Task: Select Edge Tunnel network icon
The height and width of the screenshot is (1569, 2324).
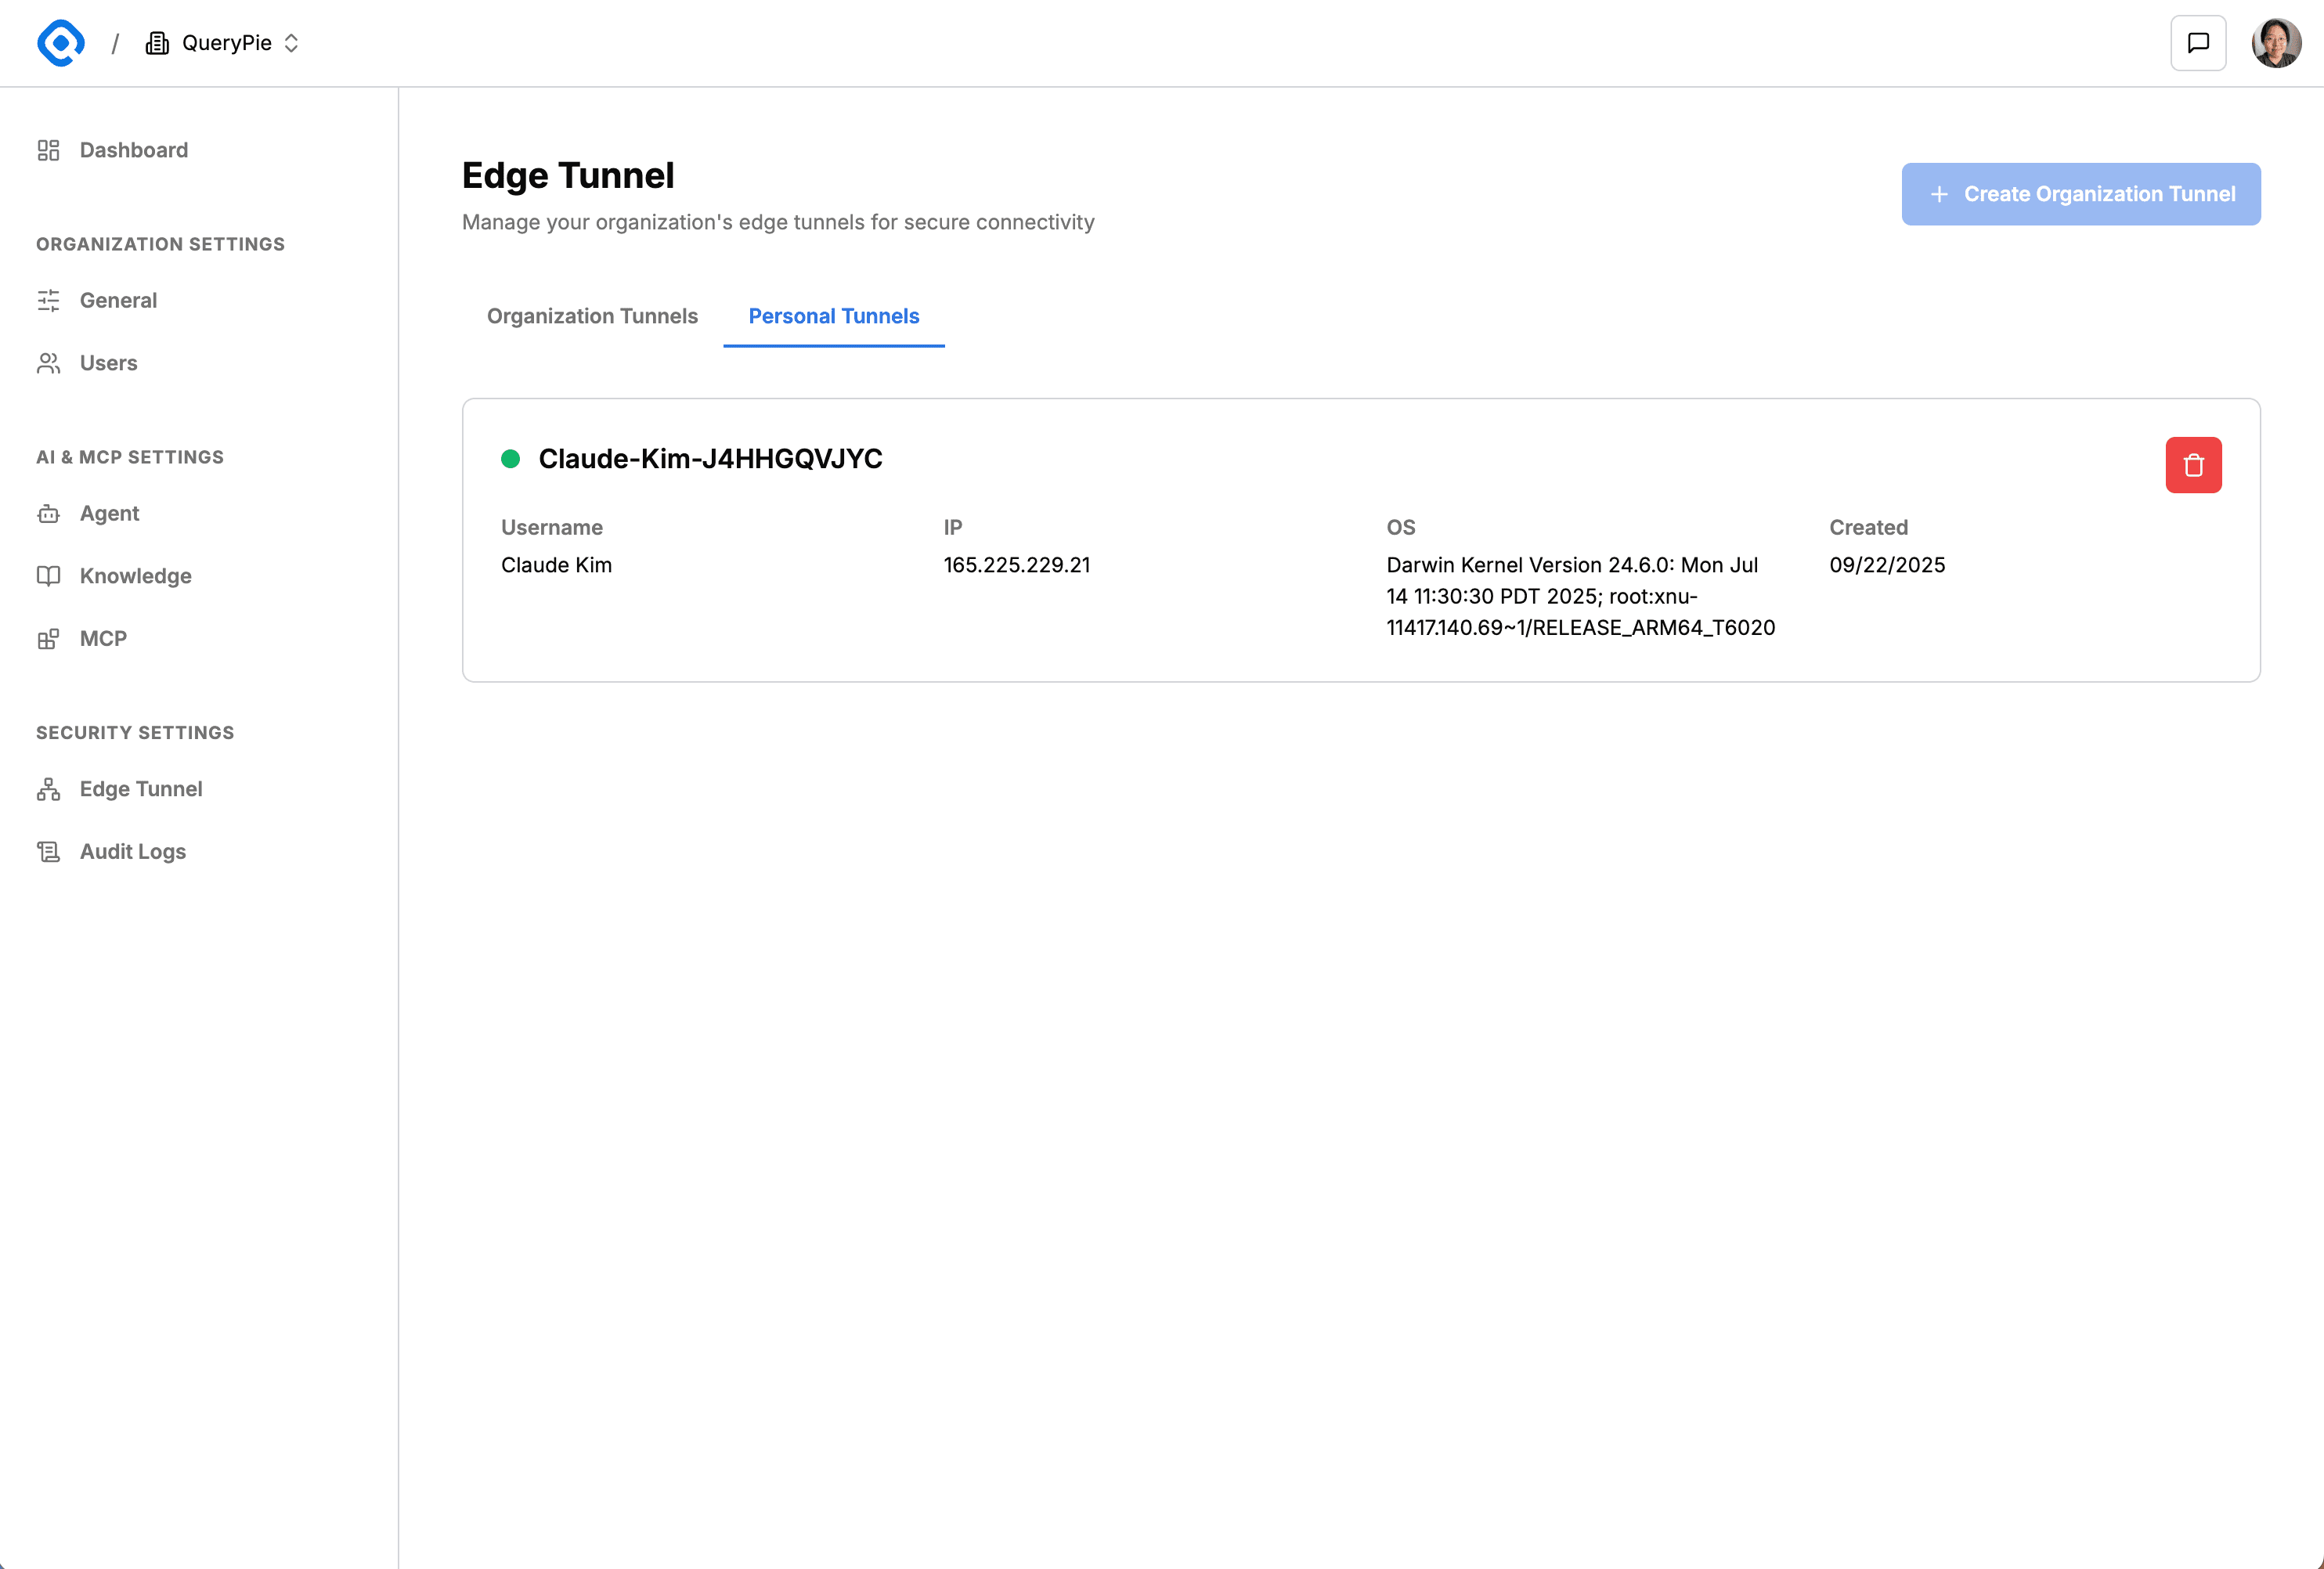Action: click(x=48, y=789)
